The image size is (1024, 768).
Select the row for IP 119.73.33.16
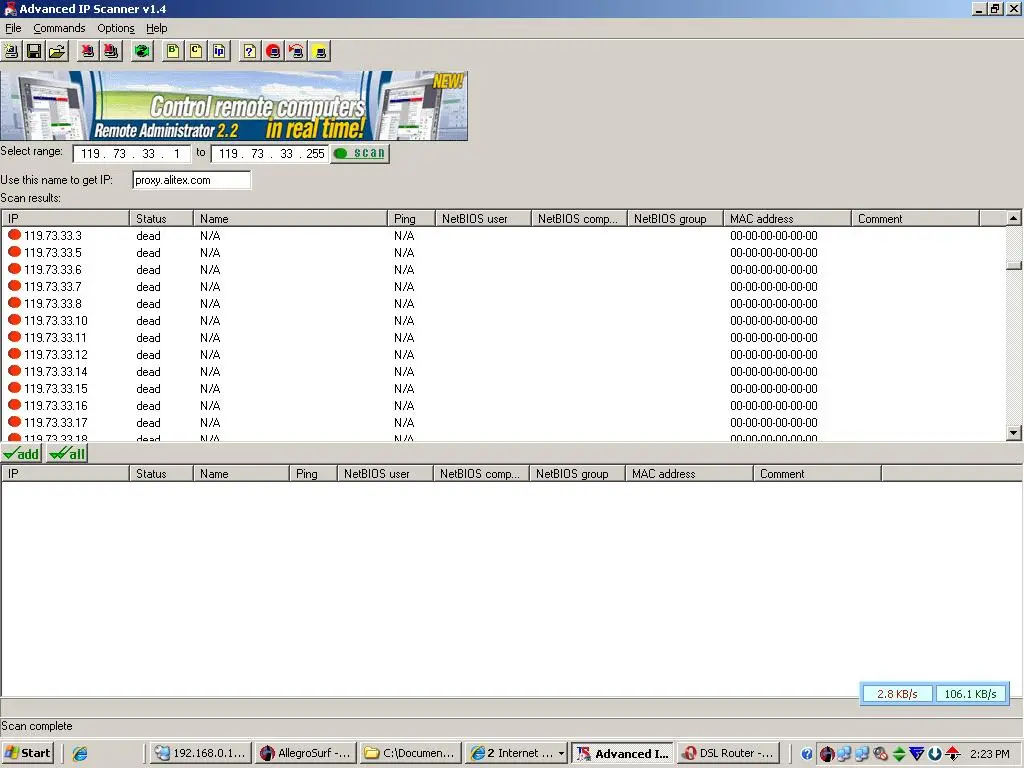(x=503, y=406)
